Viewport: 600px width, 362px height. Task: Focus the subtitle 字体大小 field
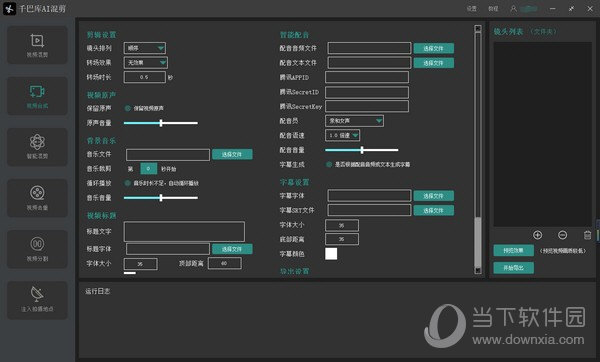(x=342, y=225)
